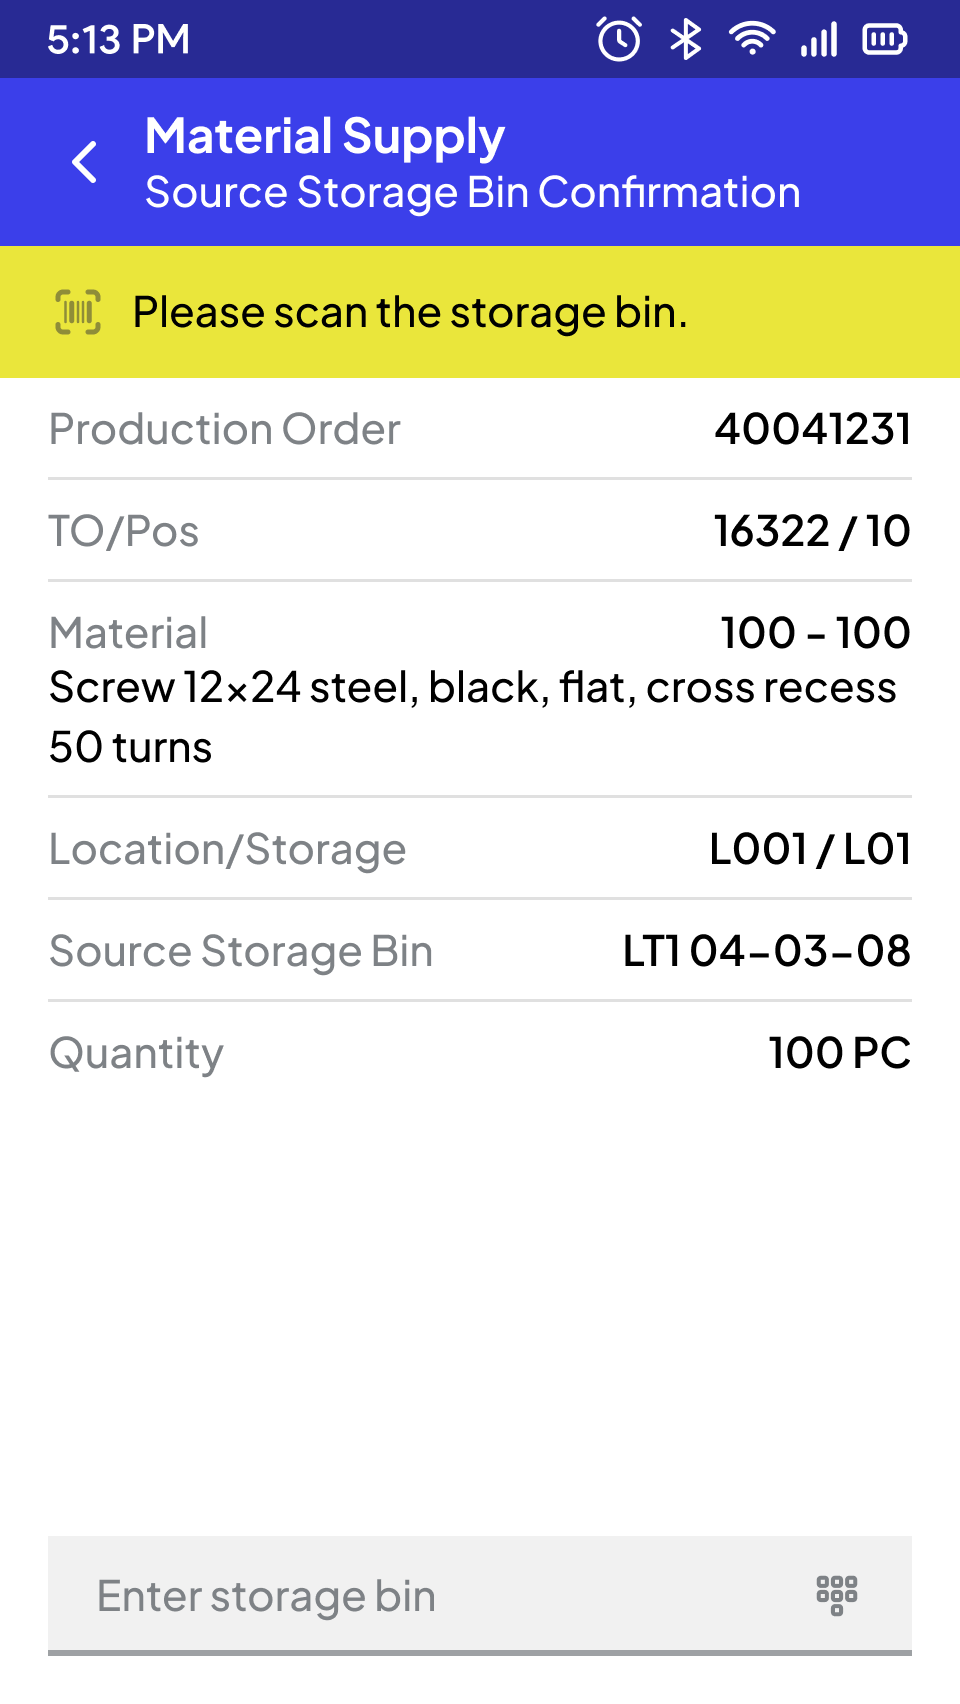Tap material number 100 - 100
960x1704 pixels.
point(815,633)
